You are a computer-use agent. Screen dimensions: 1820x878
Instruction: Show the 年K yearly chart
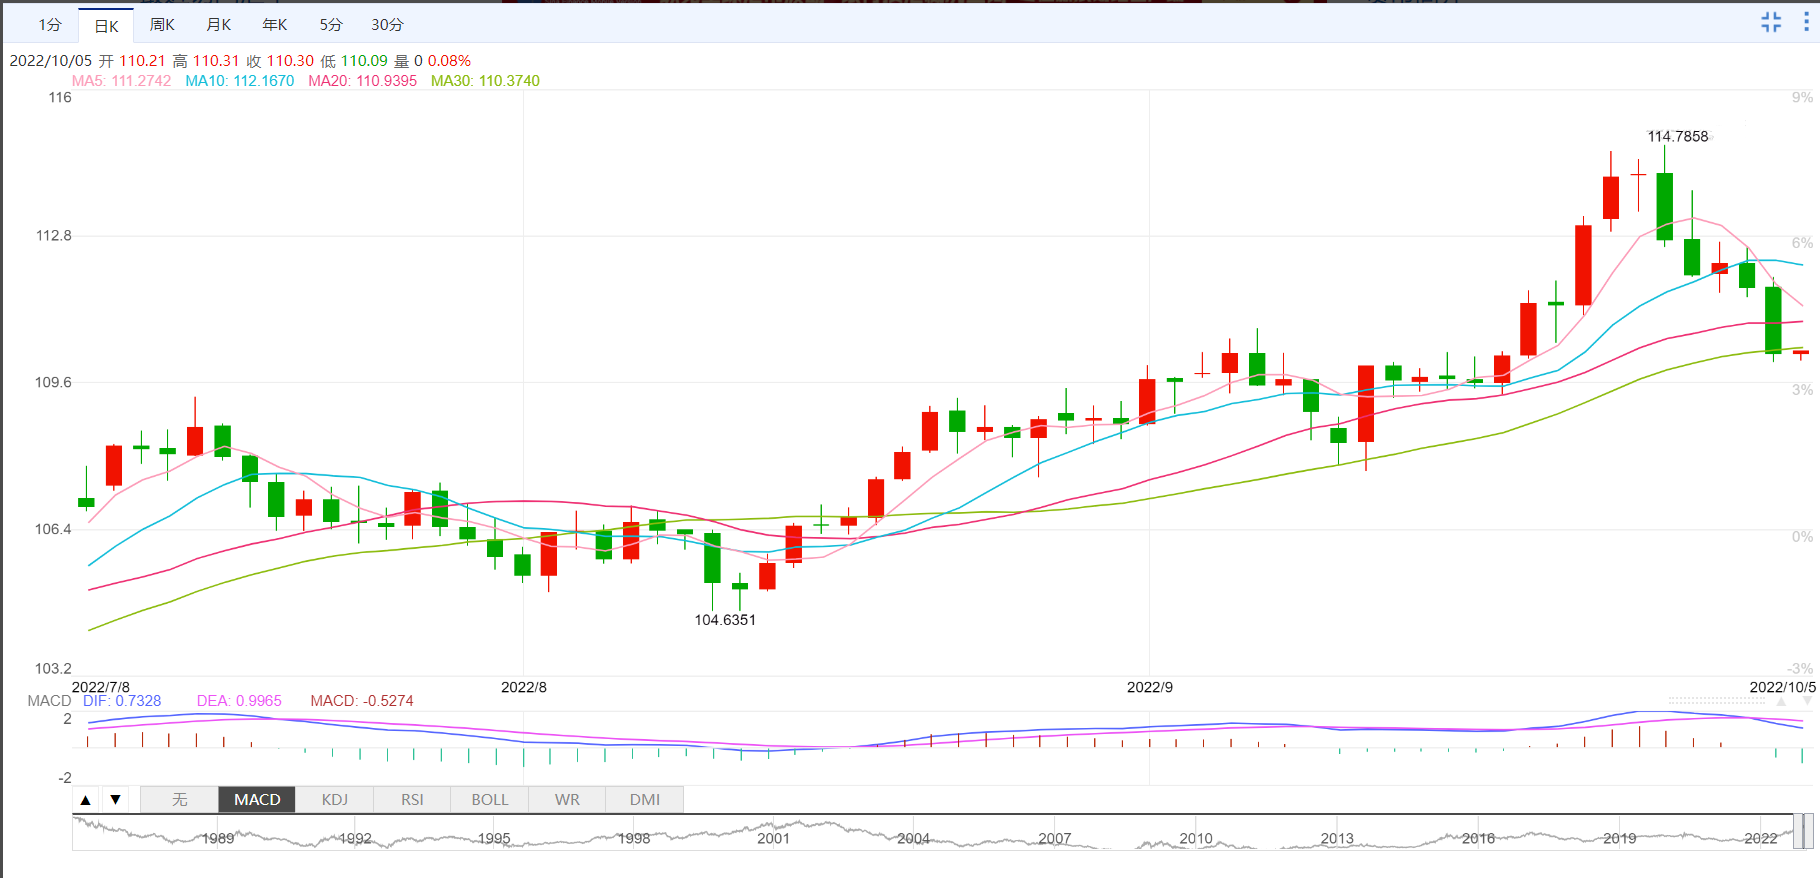274,25
